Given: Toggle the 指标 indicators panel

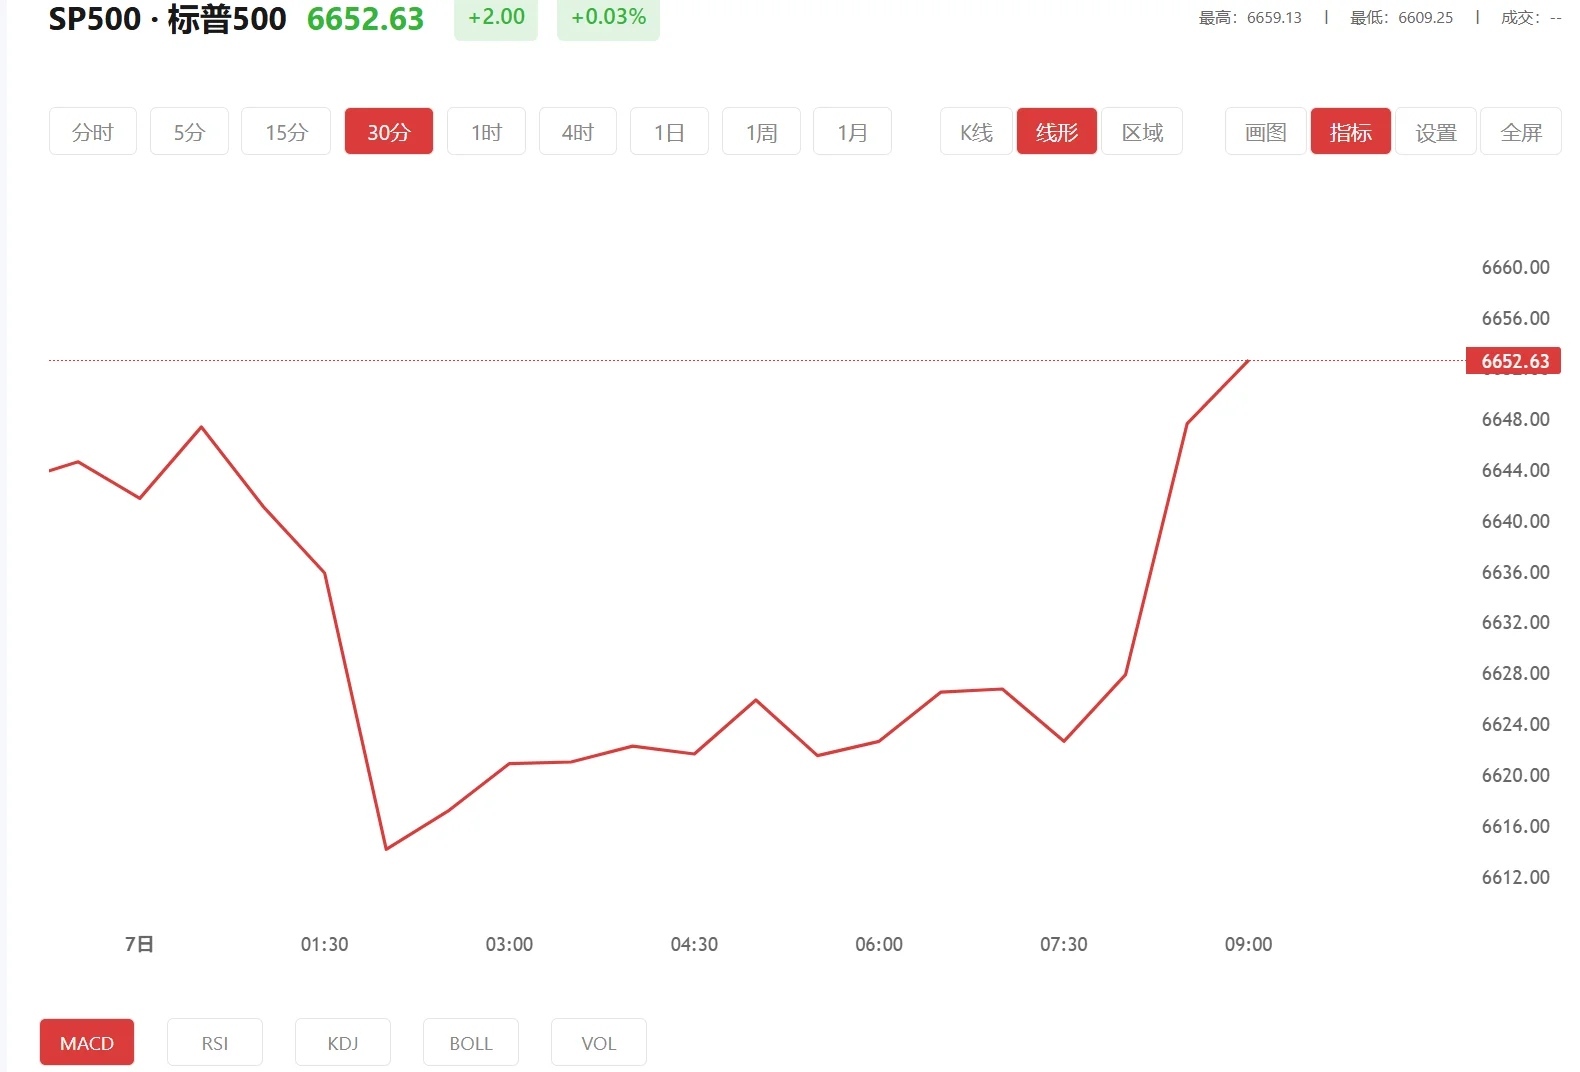Looking at the screenshot, I should click(1350, 132).
